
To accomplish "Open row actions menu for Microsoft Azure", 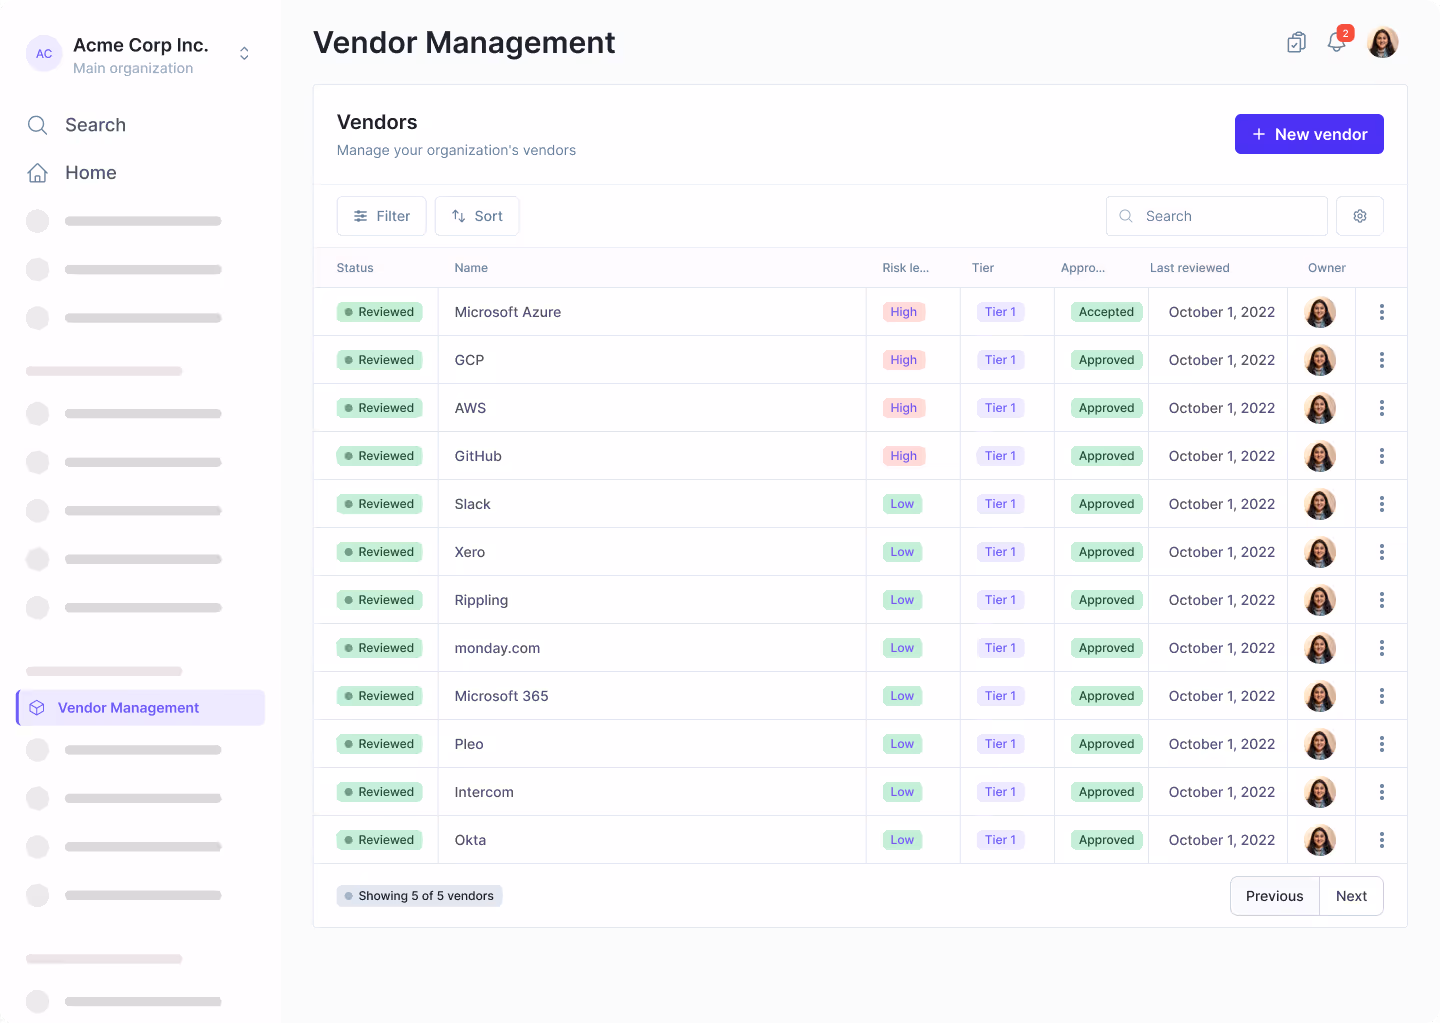I will click(x=1382, y=312).
